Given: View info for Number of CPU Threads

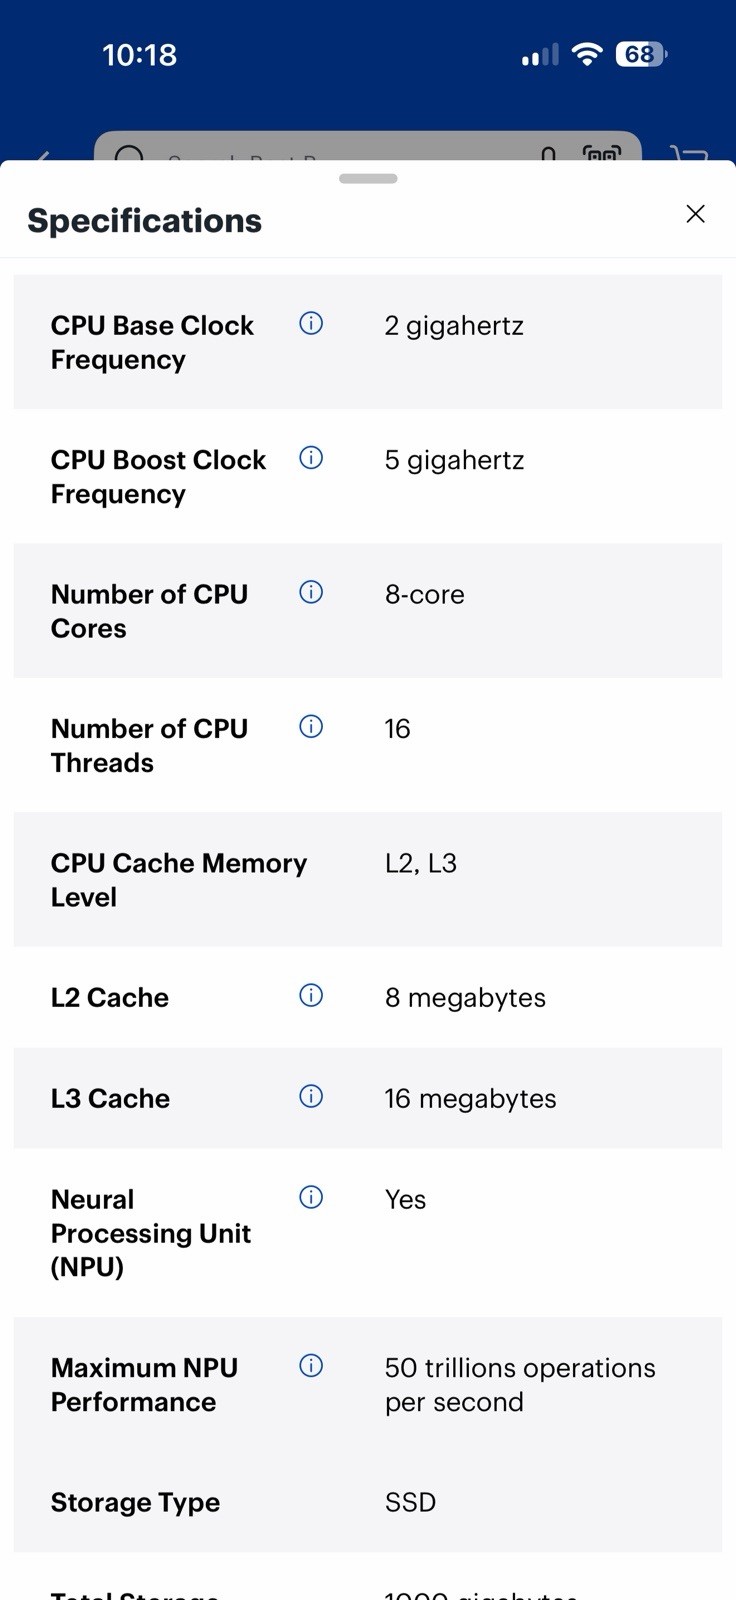Looking at the screenshot, I should tap(311, 726).
